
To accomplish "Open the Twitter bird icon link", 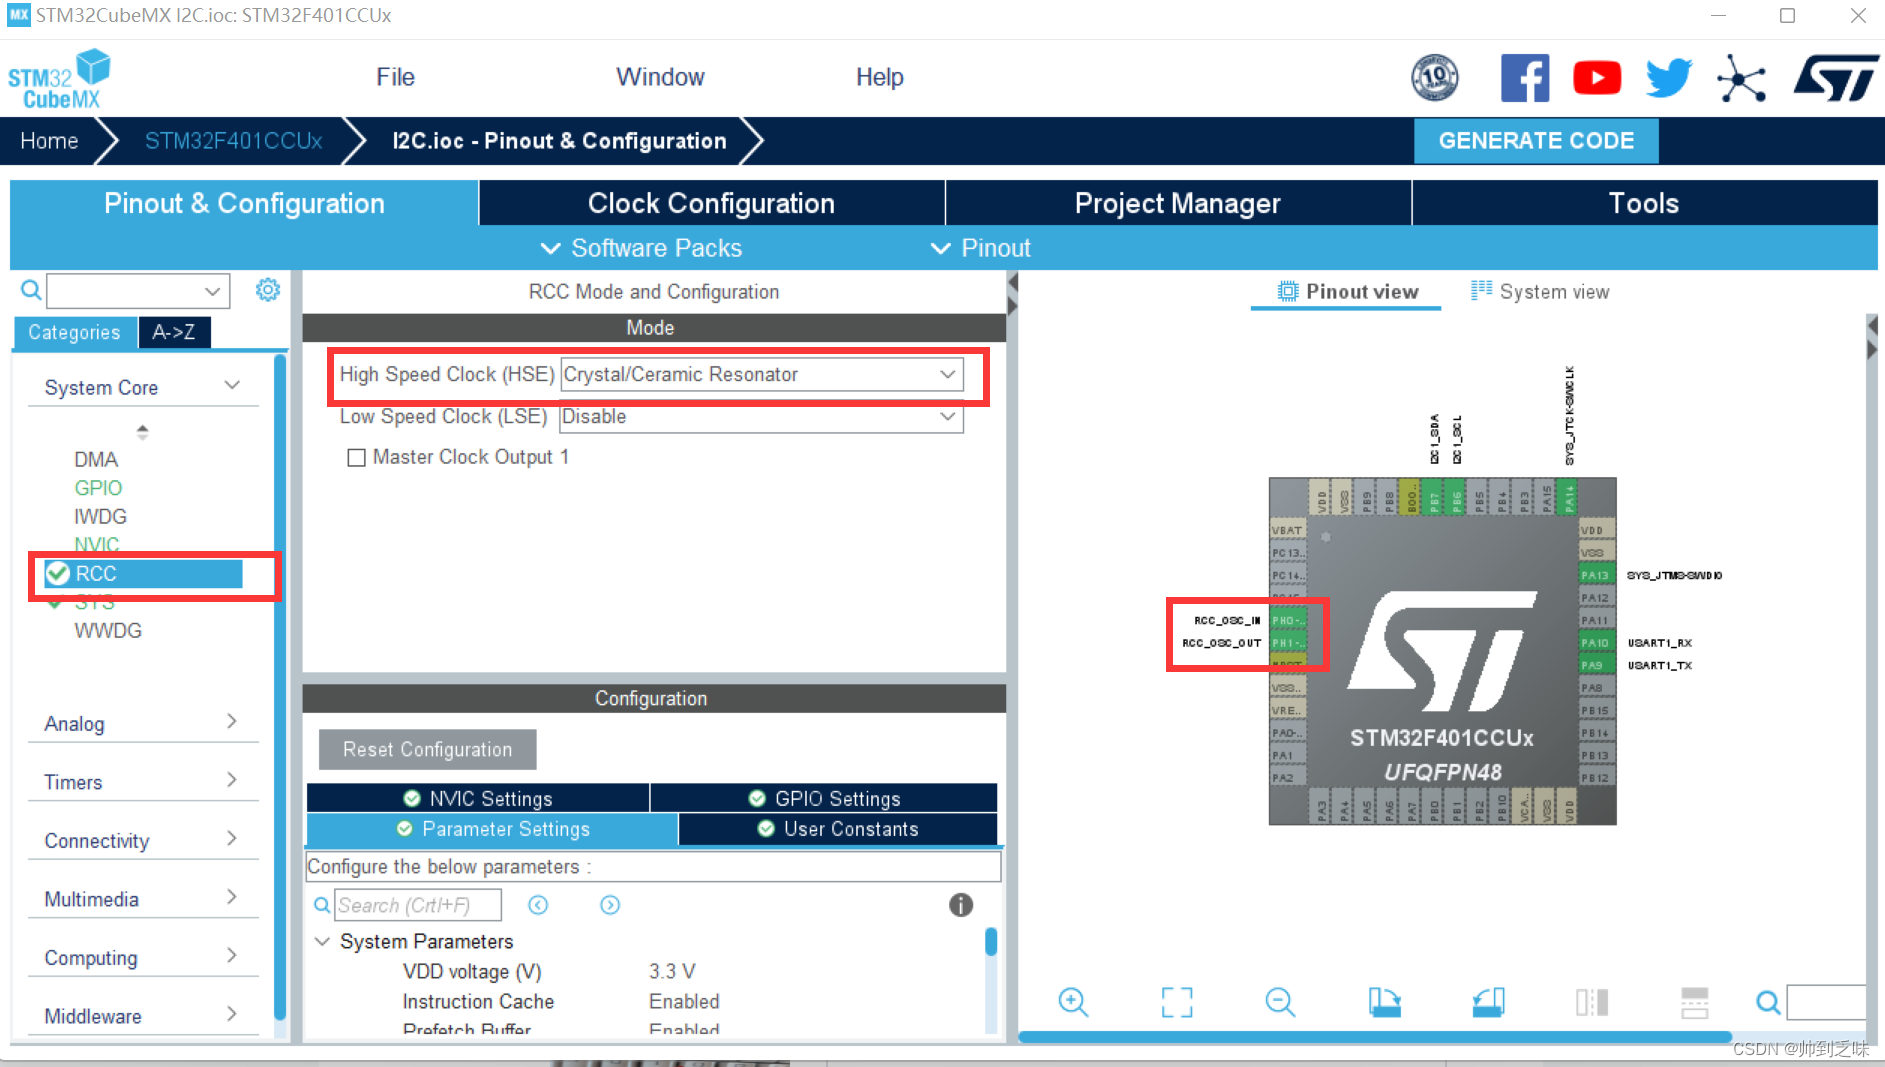I will pyautogui.click(x=1669, y=77).
